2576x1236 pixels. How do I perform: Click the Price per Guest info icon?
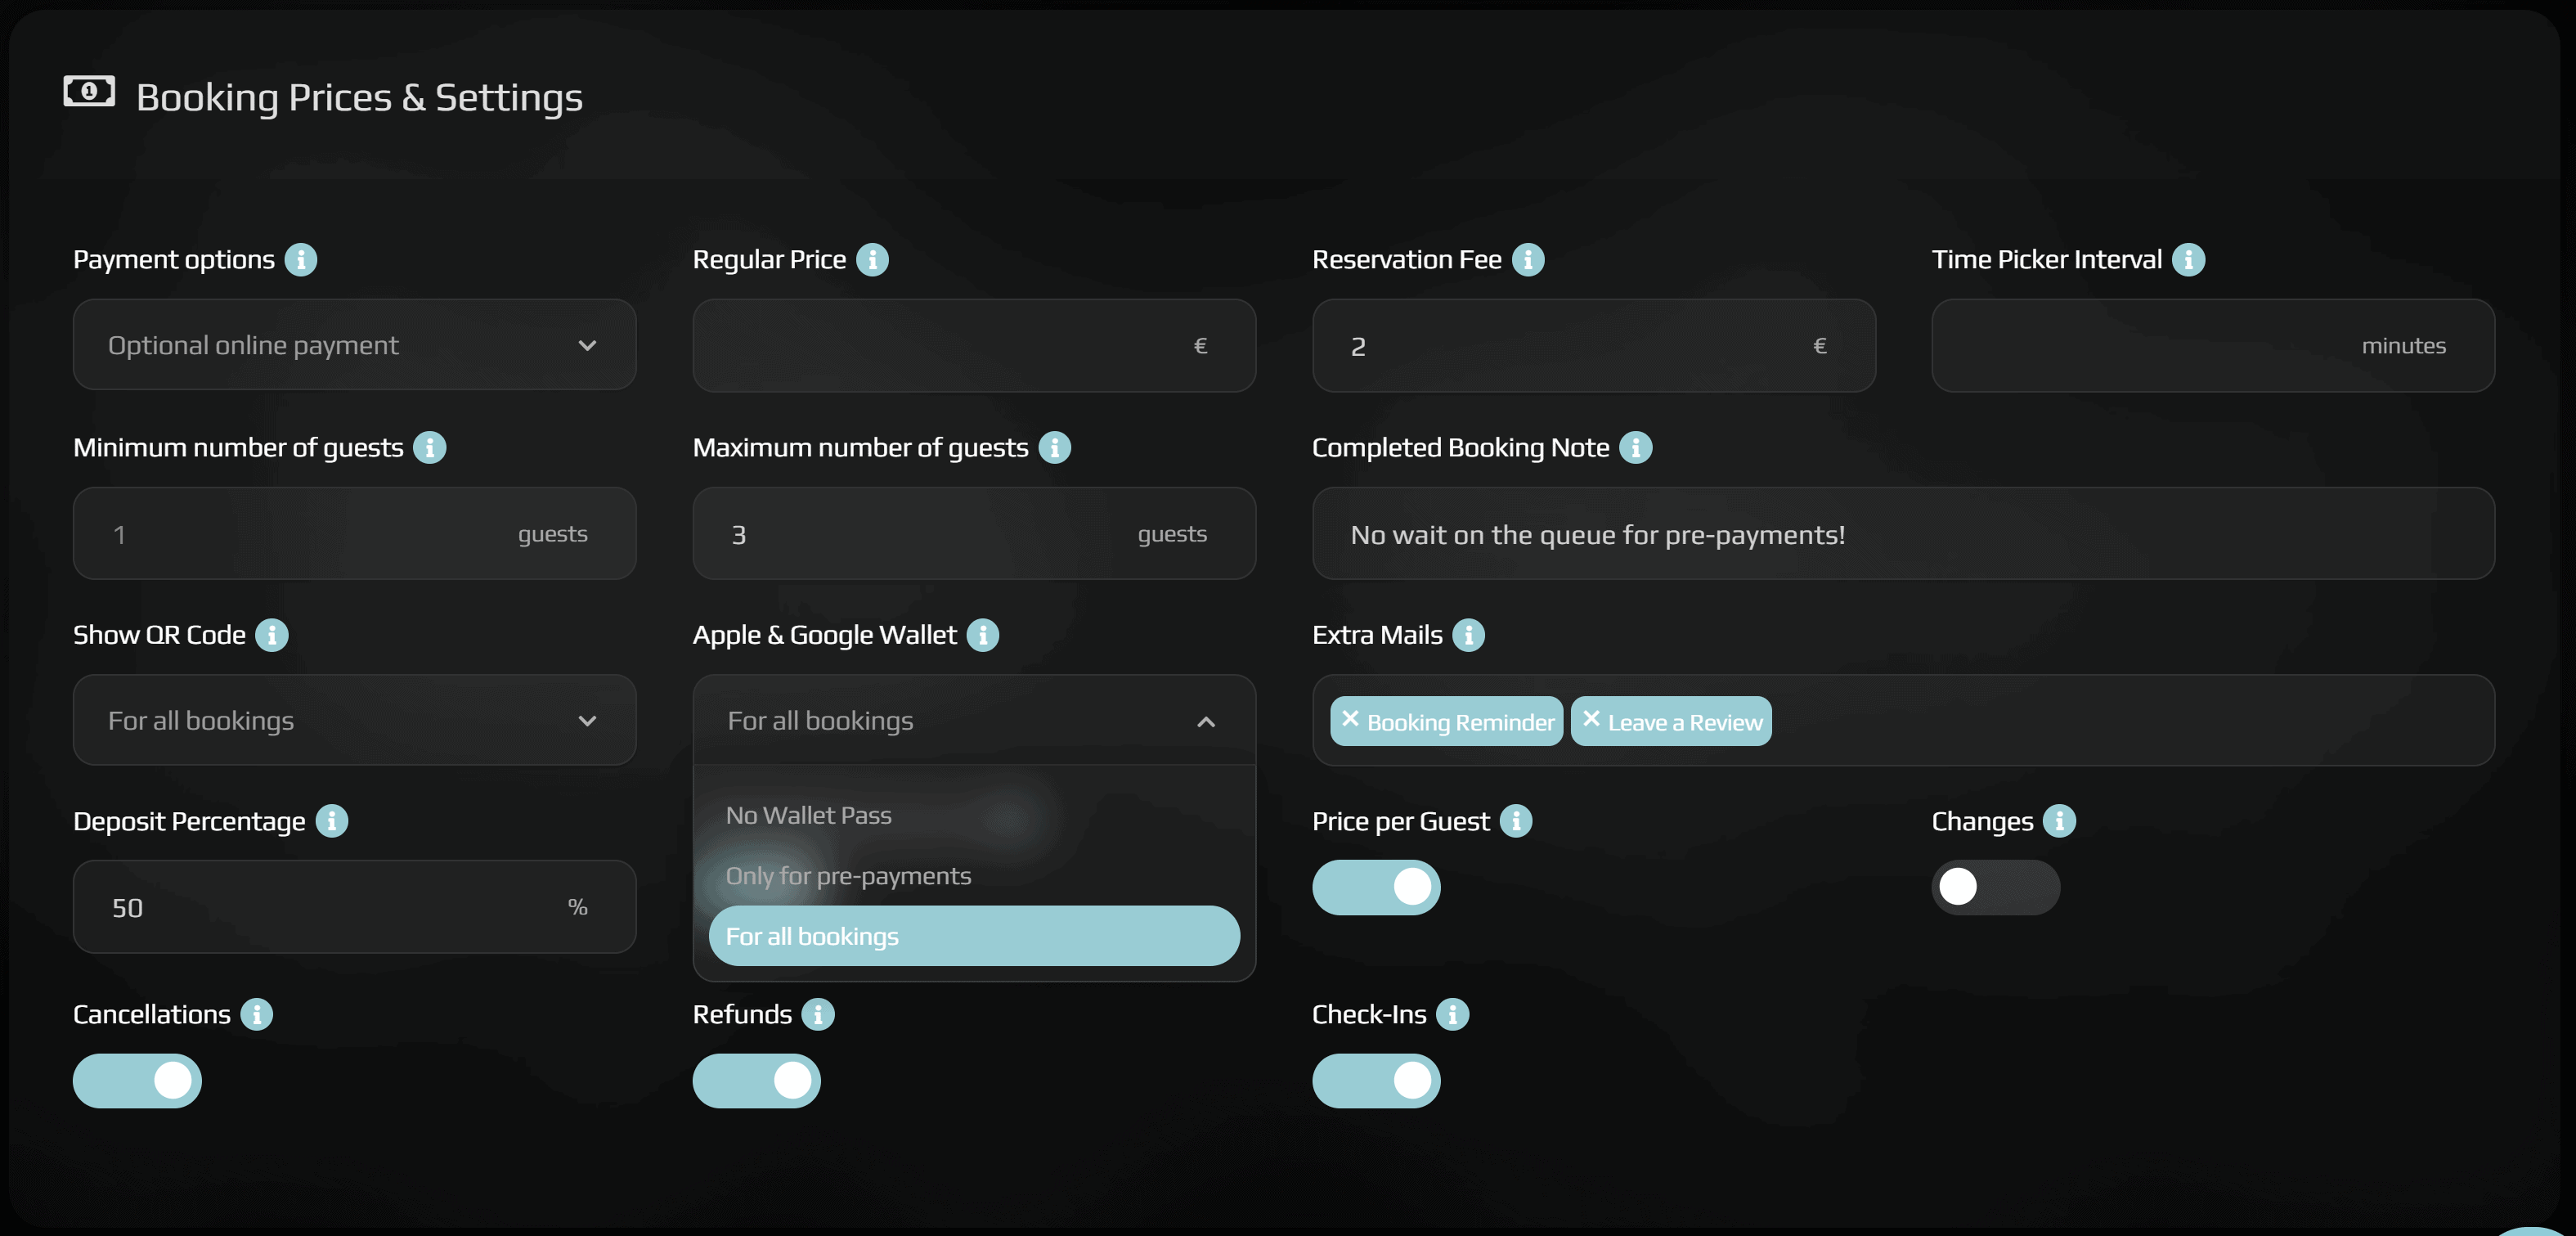[1516, 821]
